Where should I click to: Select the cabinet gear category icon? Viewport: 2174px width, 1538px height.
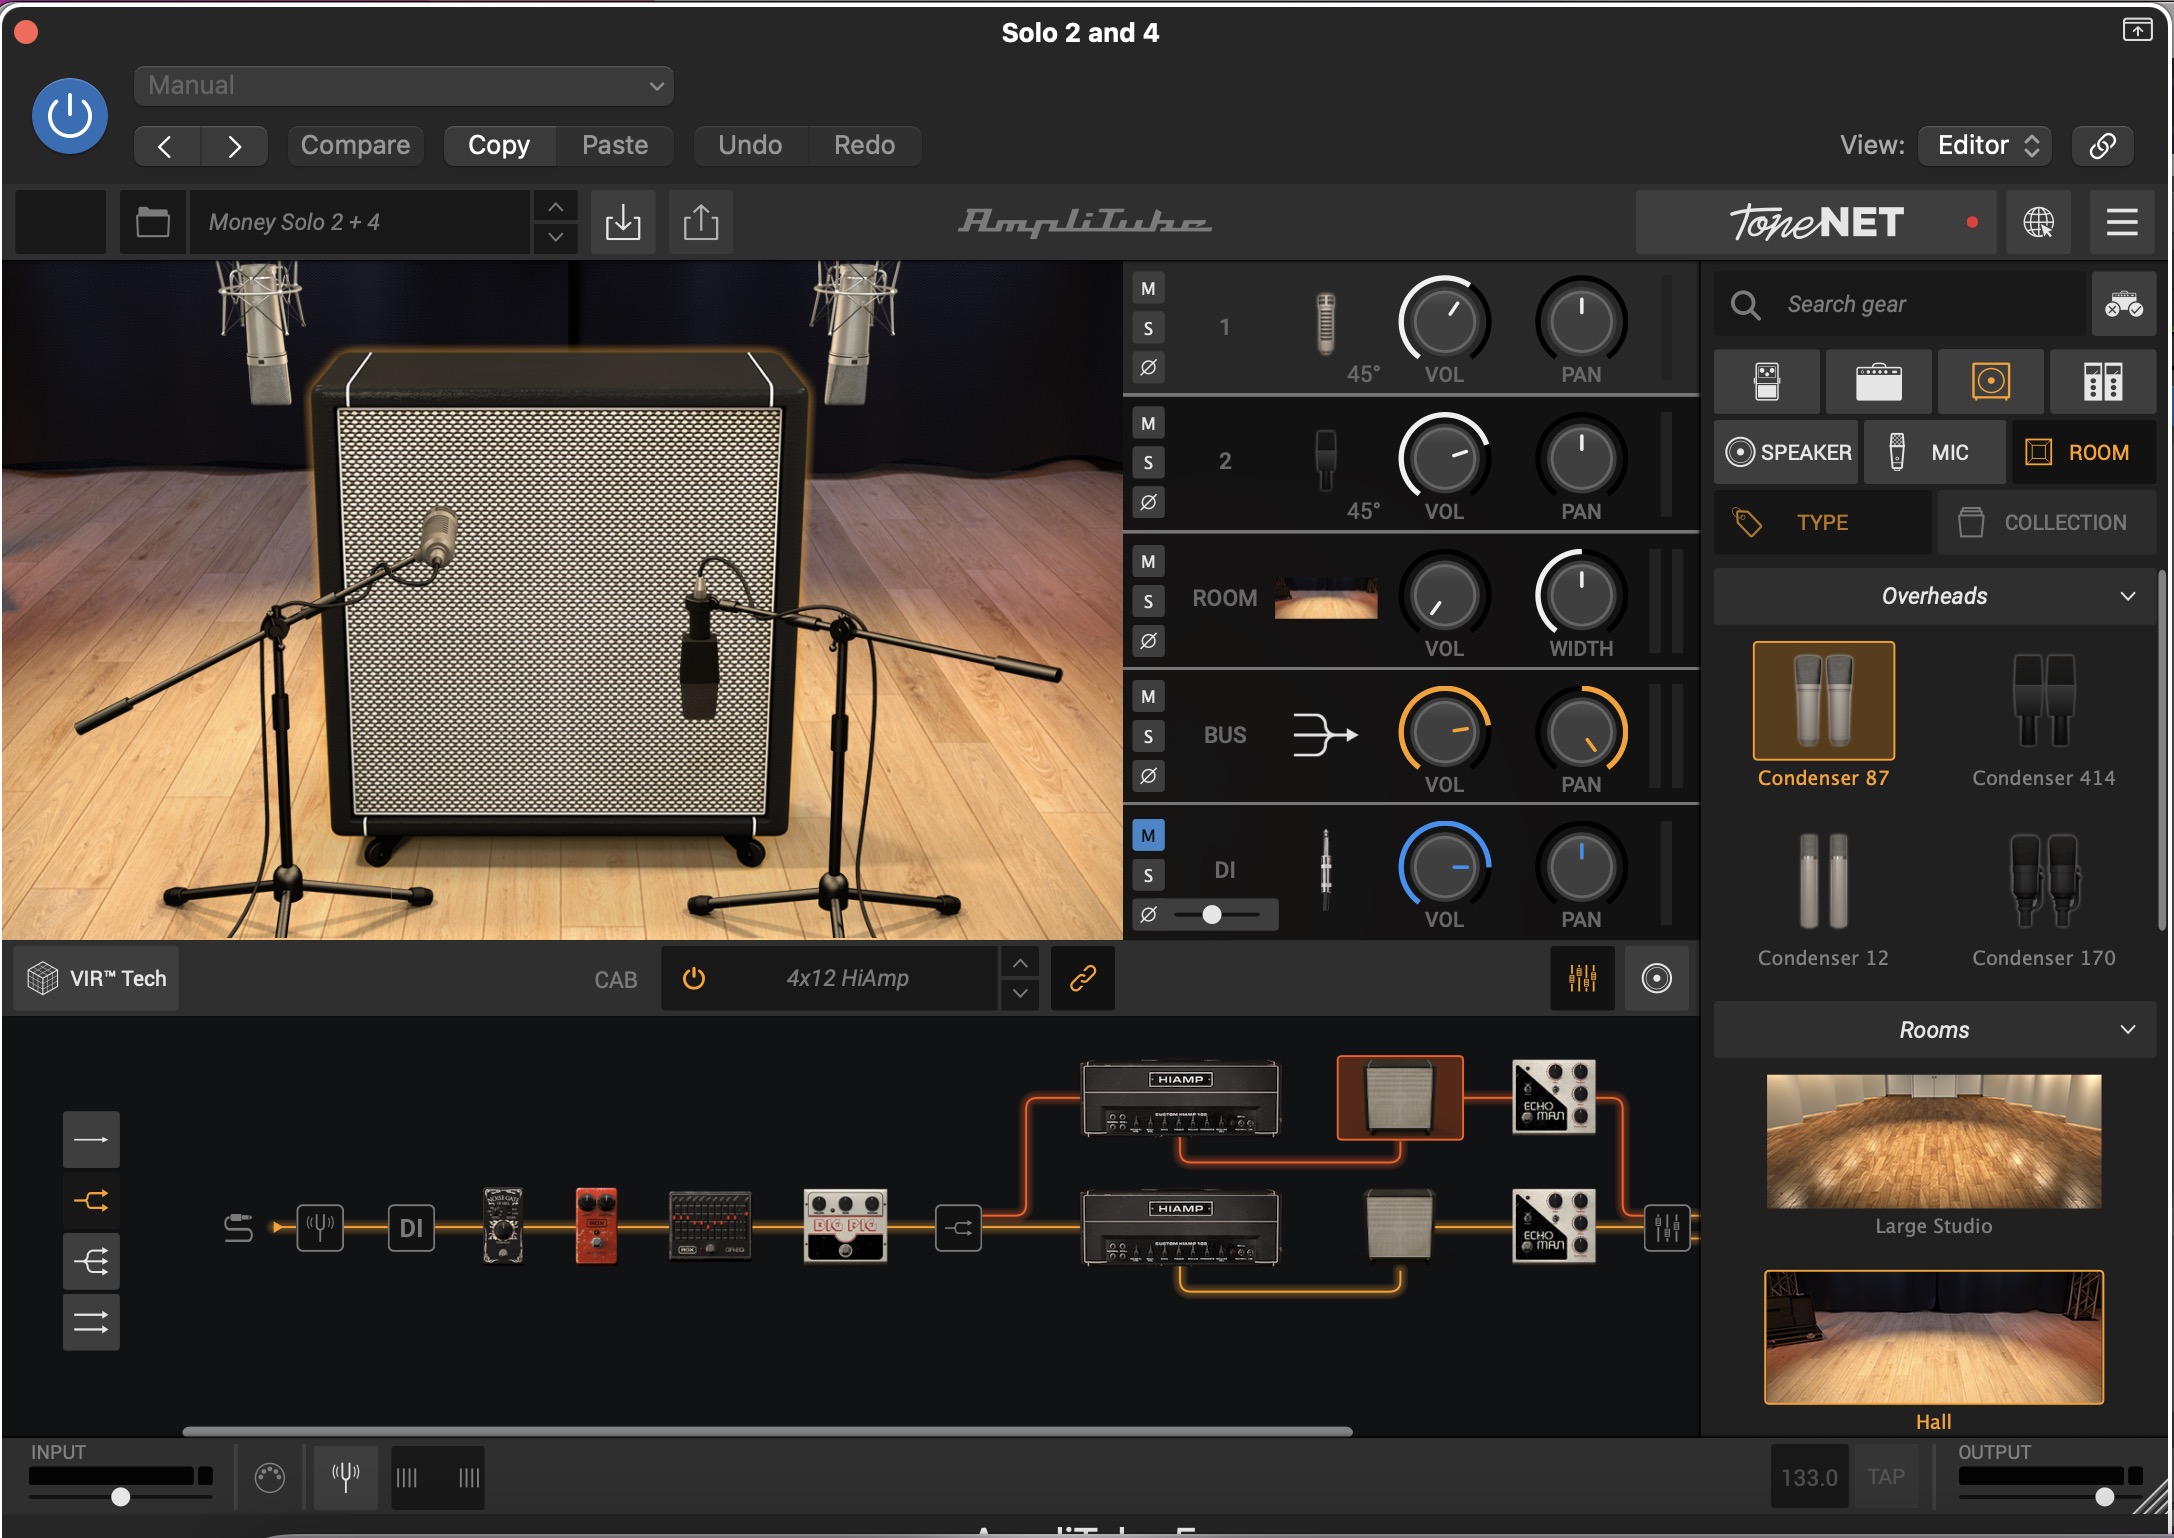coord(1990,381)
